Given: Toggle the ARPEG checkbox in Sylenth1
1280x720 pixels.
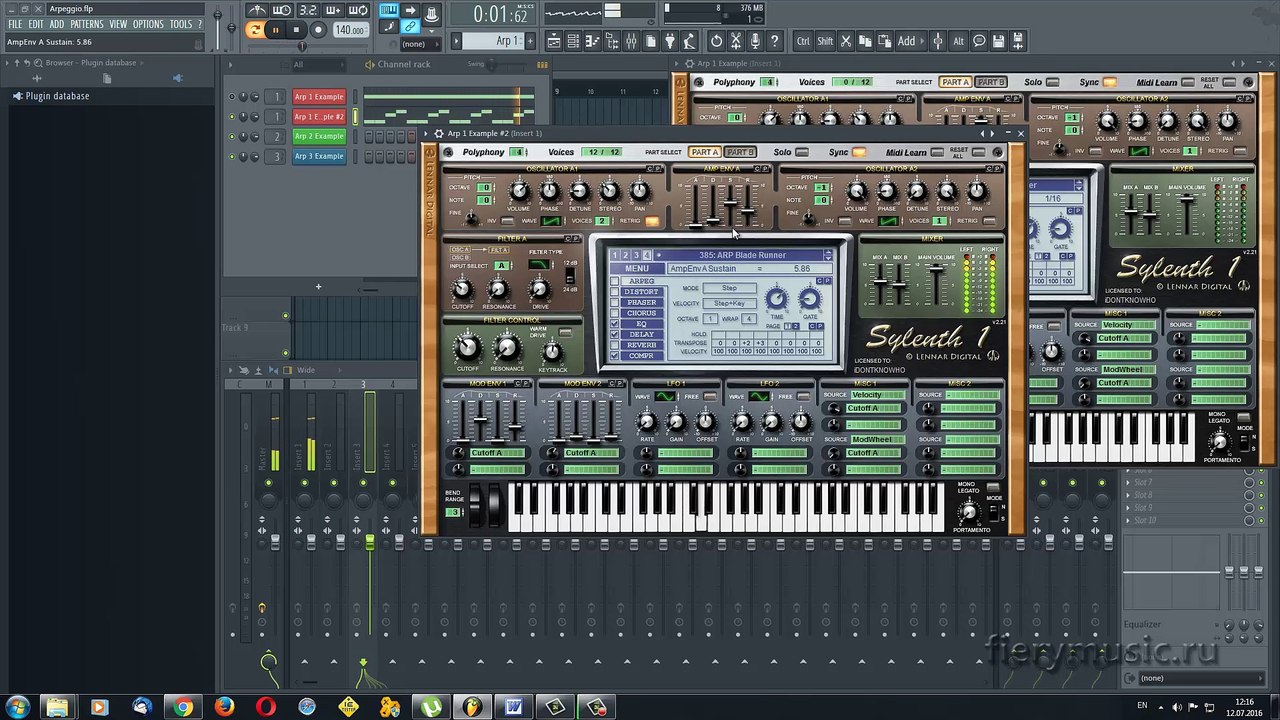Looking at the screenshot, I should point(614,281).
